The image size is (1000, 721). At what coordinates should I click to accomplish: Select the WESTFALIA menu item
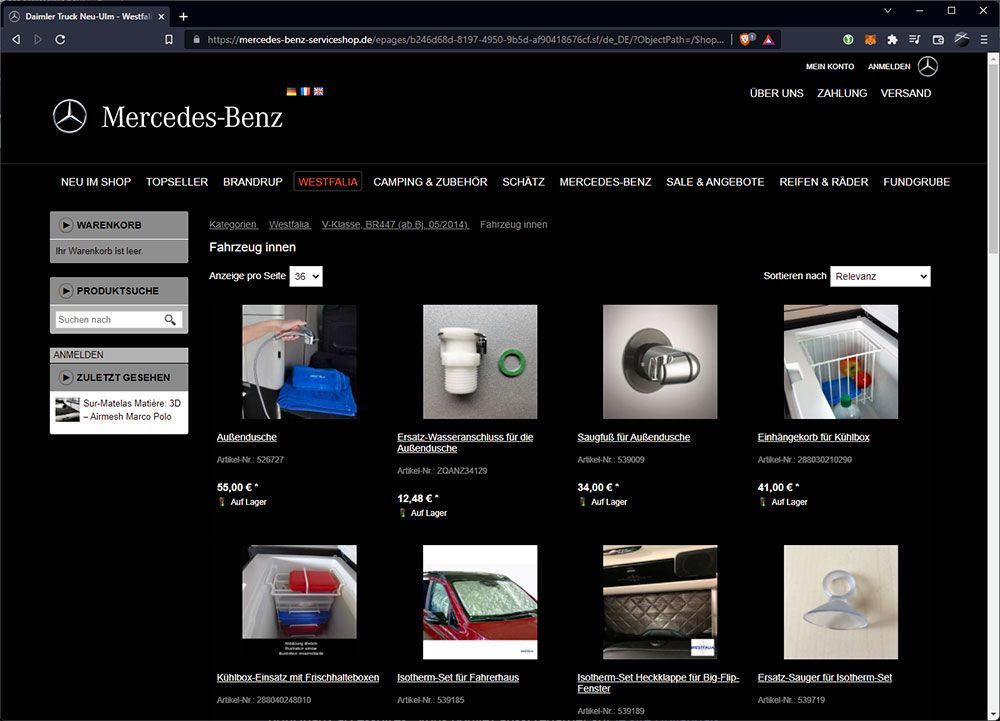click(x=328, y=182)
